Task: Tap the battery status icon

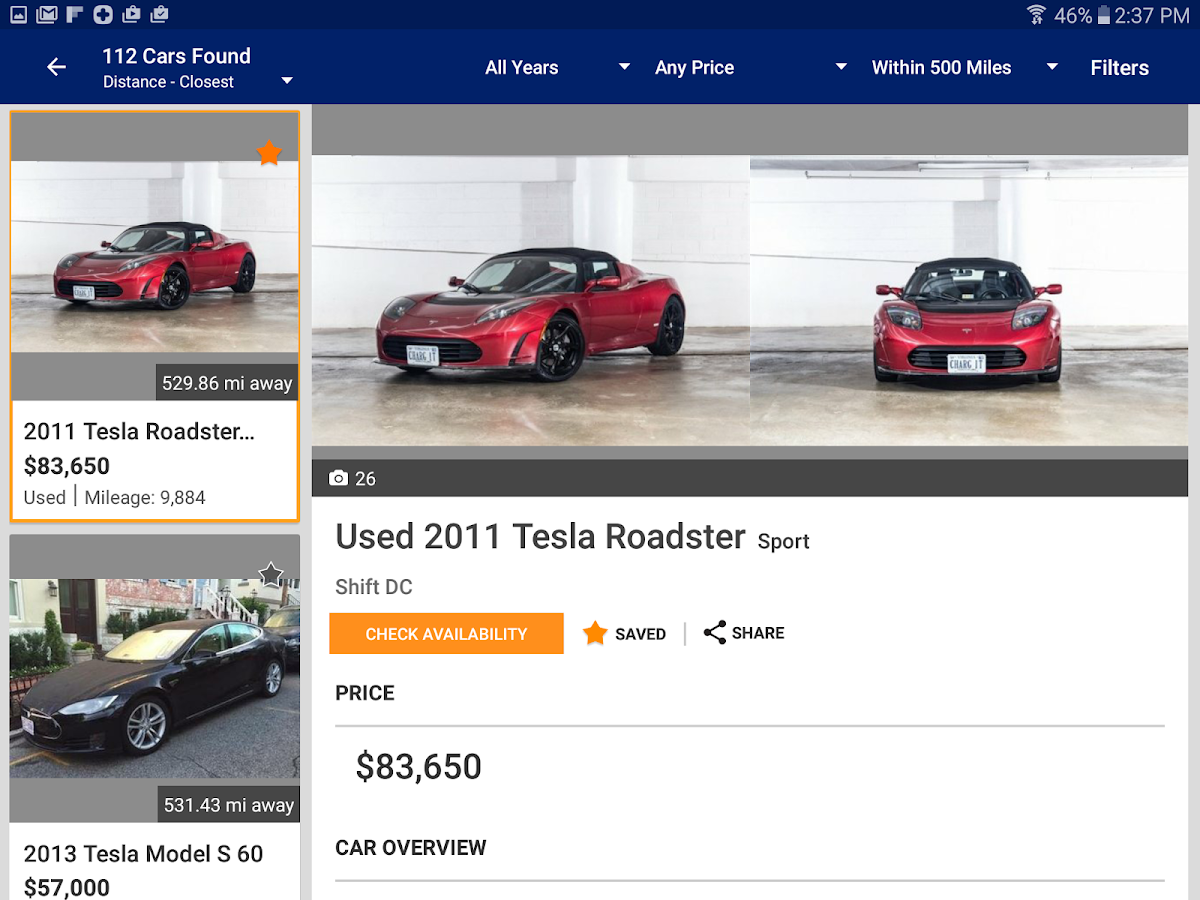Action: [1104, 15]
